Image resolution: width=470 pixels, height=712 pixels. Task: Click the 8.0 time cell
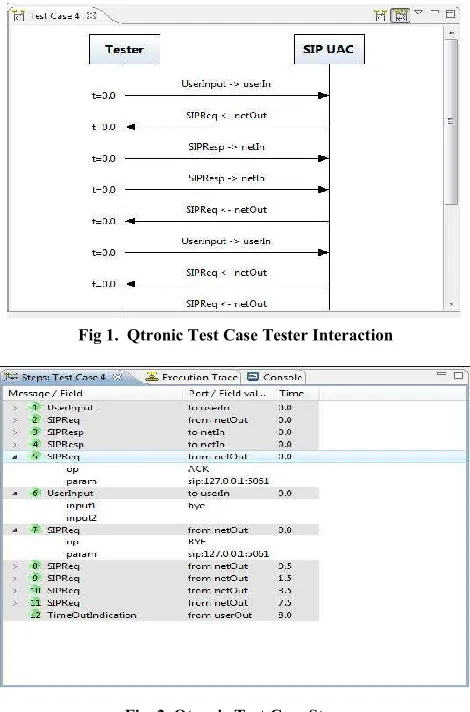(285, 615)
